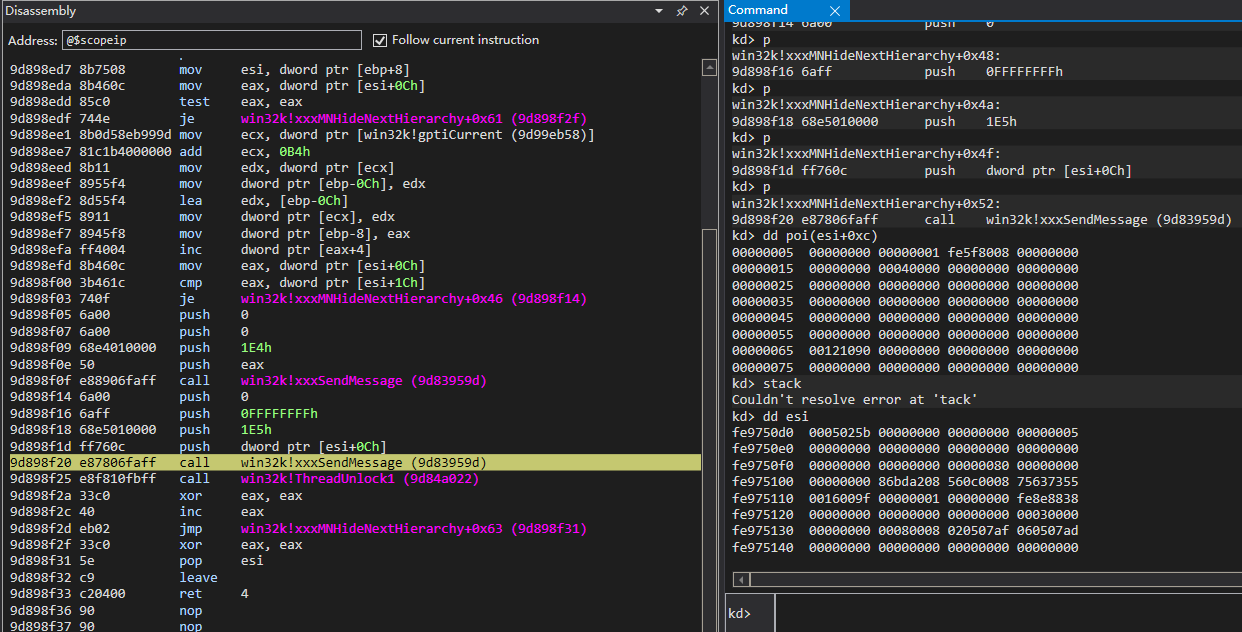
Task: Click the dump row starting with 00000005
Action: (905, 252)
